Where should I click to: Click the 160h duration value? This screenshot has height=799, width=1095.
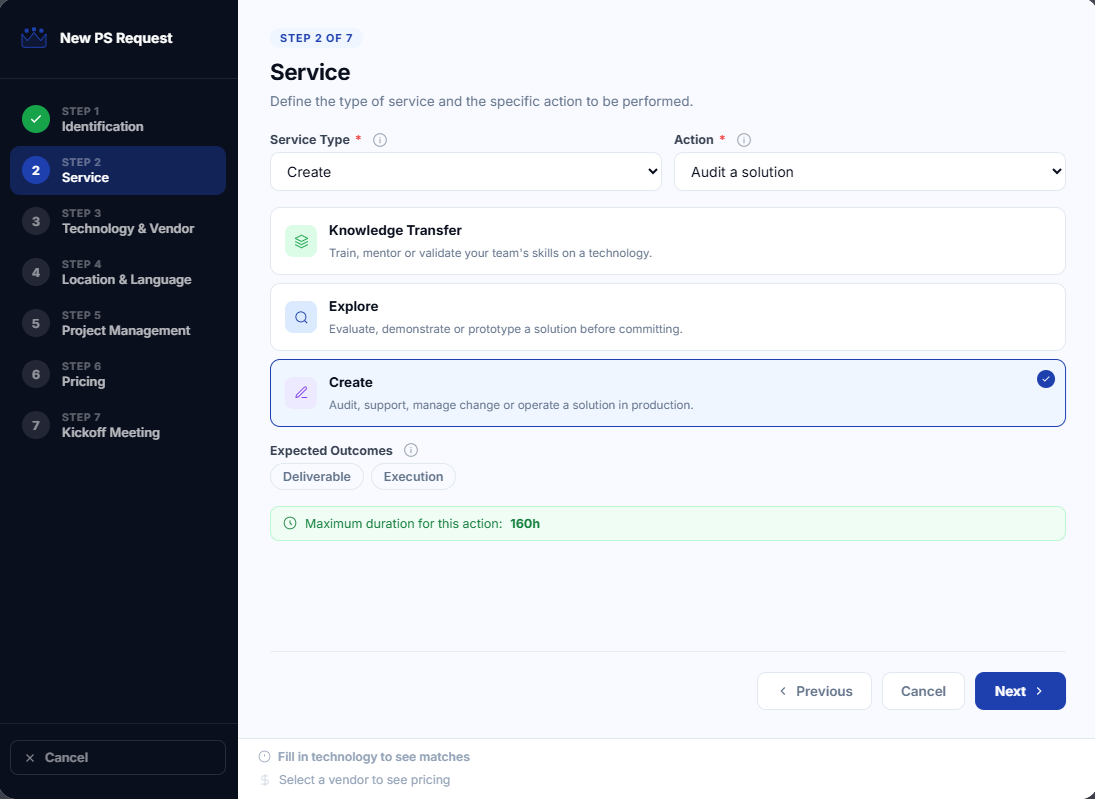[525, 523]
